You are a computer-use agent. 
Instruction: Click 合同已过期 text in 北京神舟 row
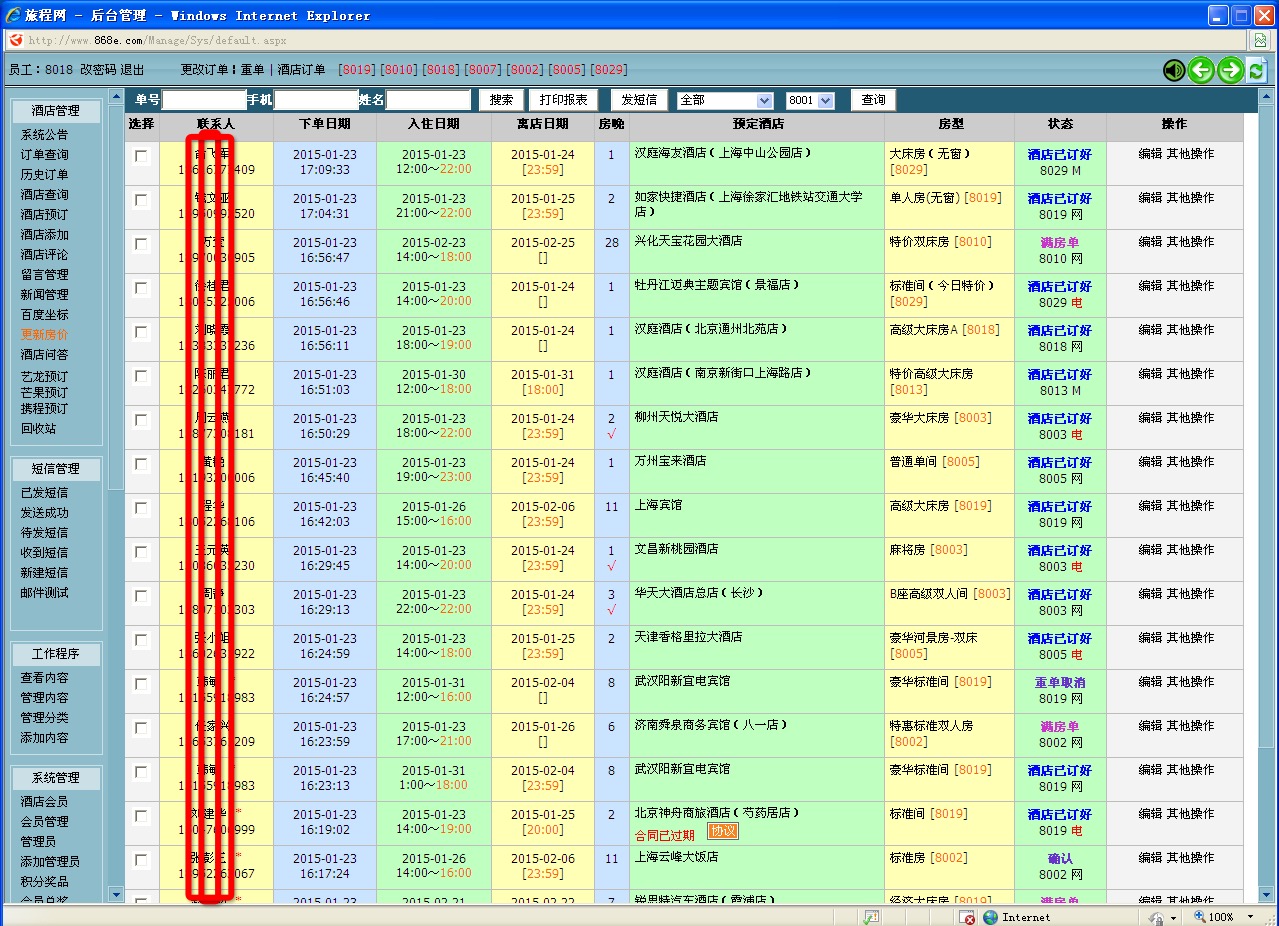pos(665,835)
